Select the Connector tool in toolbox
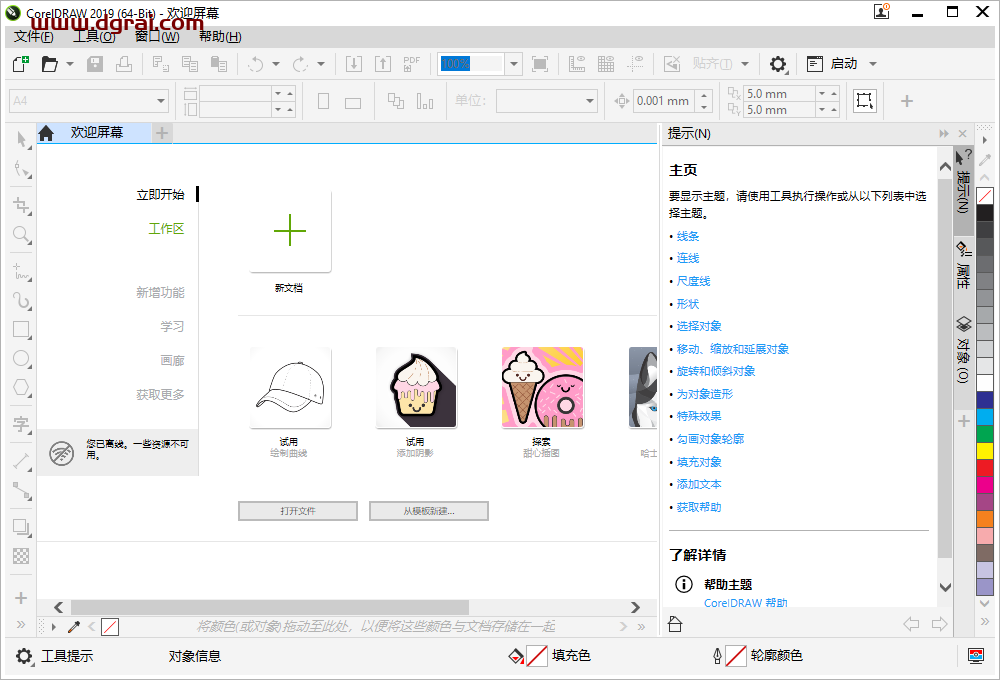Screen dimensions: 1000x680 22,491
